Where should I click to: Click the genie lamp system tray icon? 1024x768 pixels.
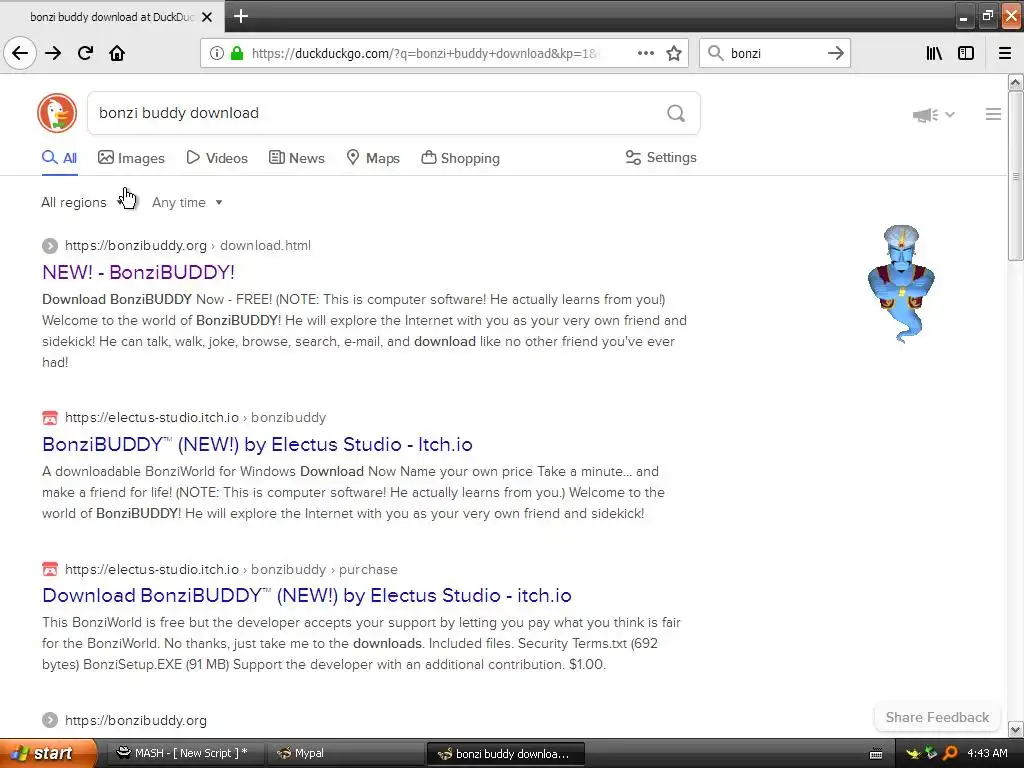913,754
